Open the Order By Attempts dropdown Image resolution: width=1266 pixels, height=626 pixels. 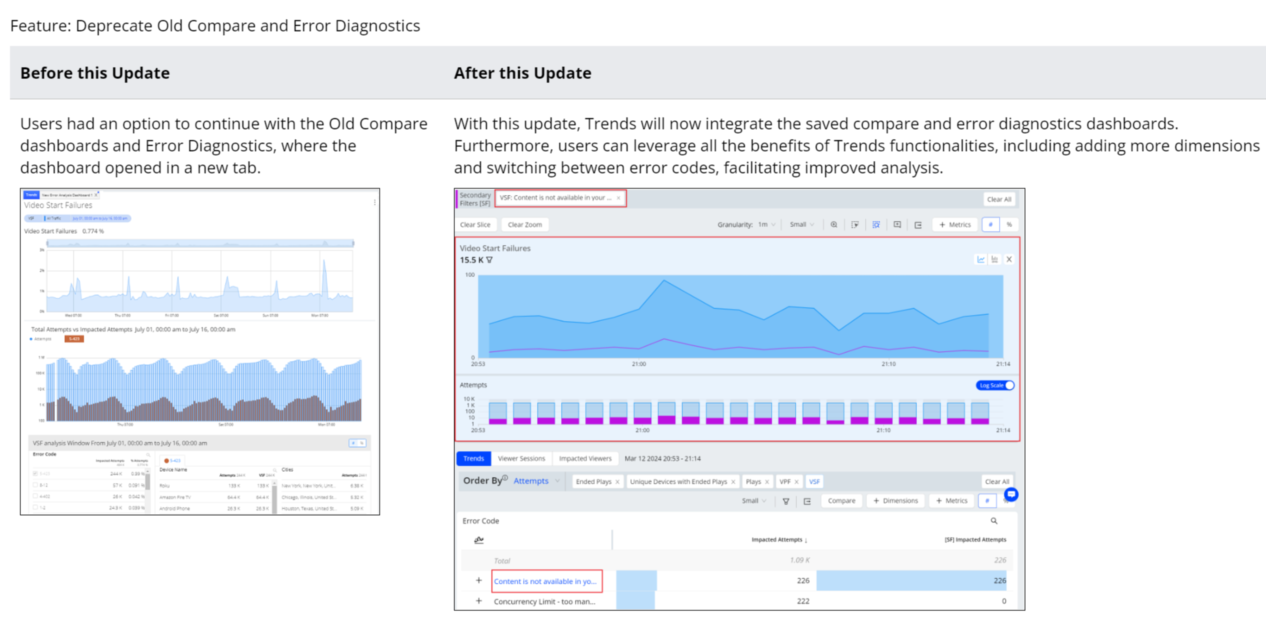536,481
